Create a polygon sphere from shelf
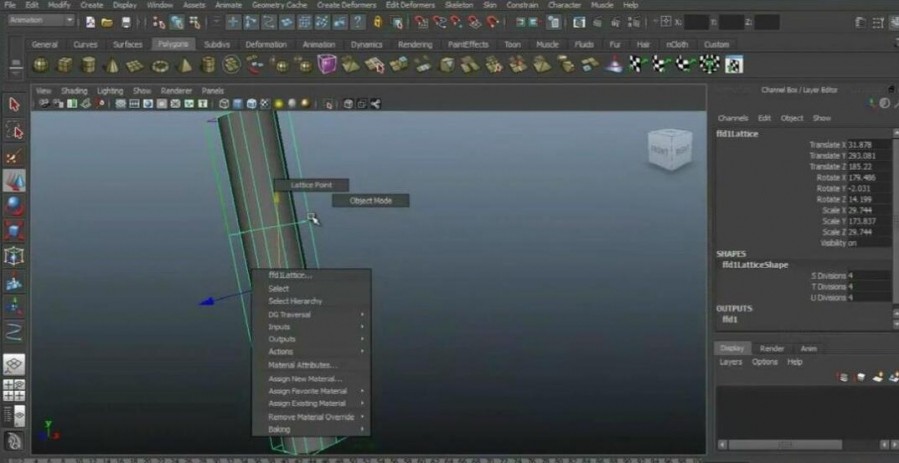Image resolution: width=899 pixels, height=463 pixels. (40, 65)
